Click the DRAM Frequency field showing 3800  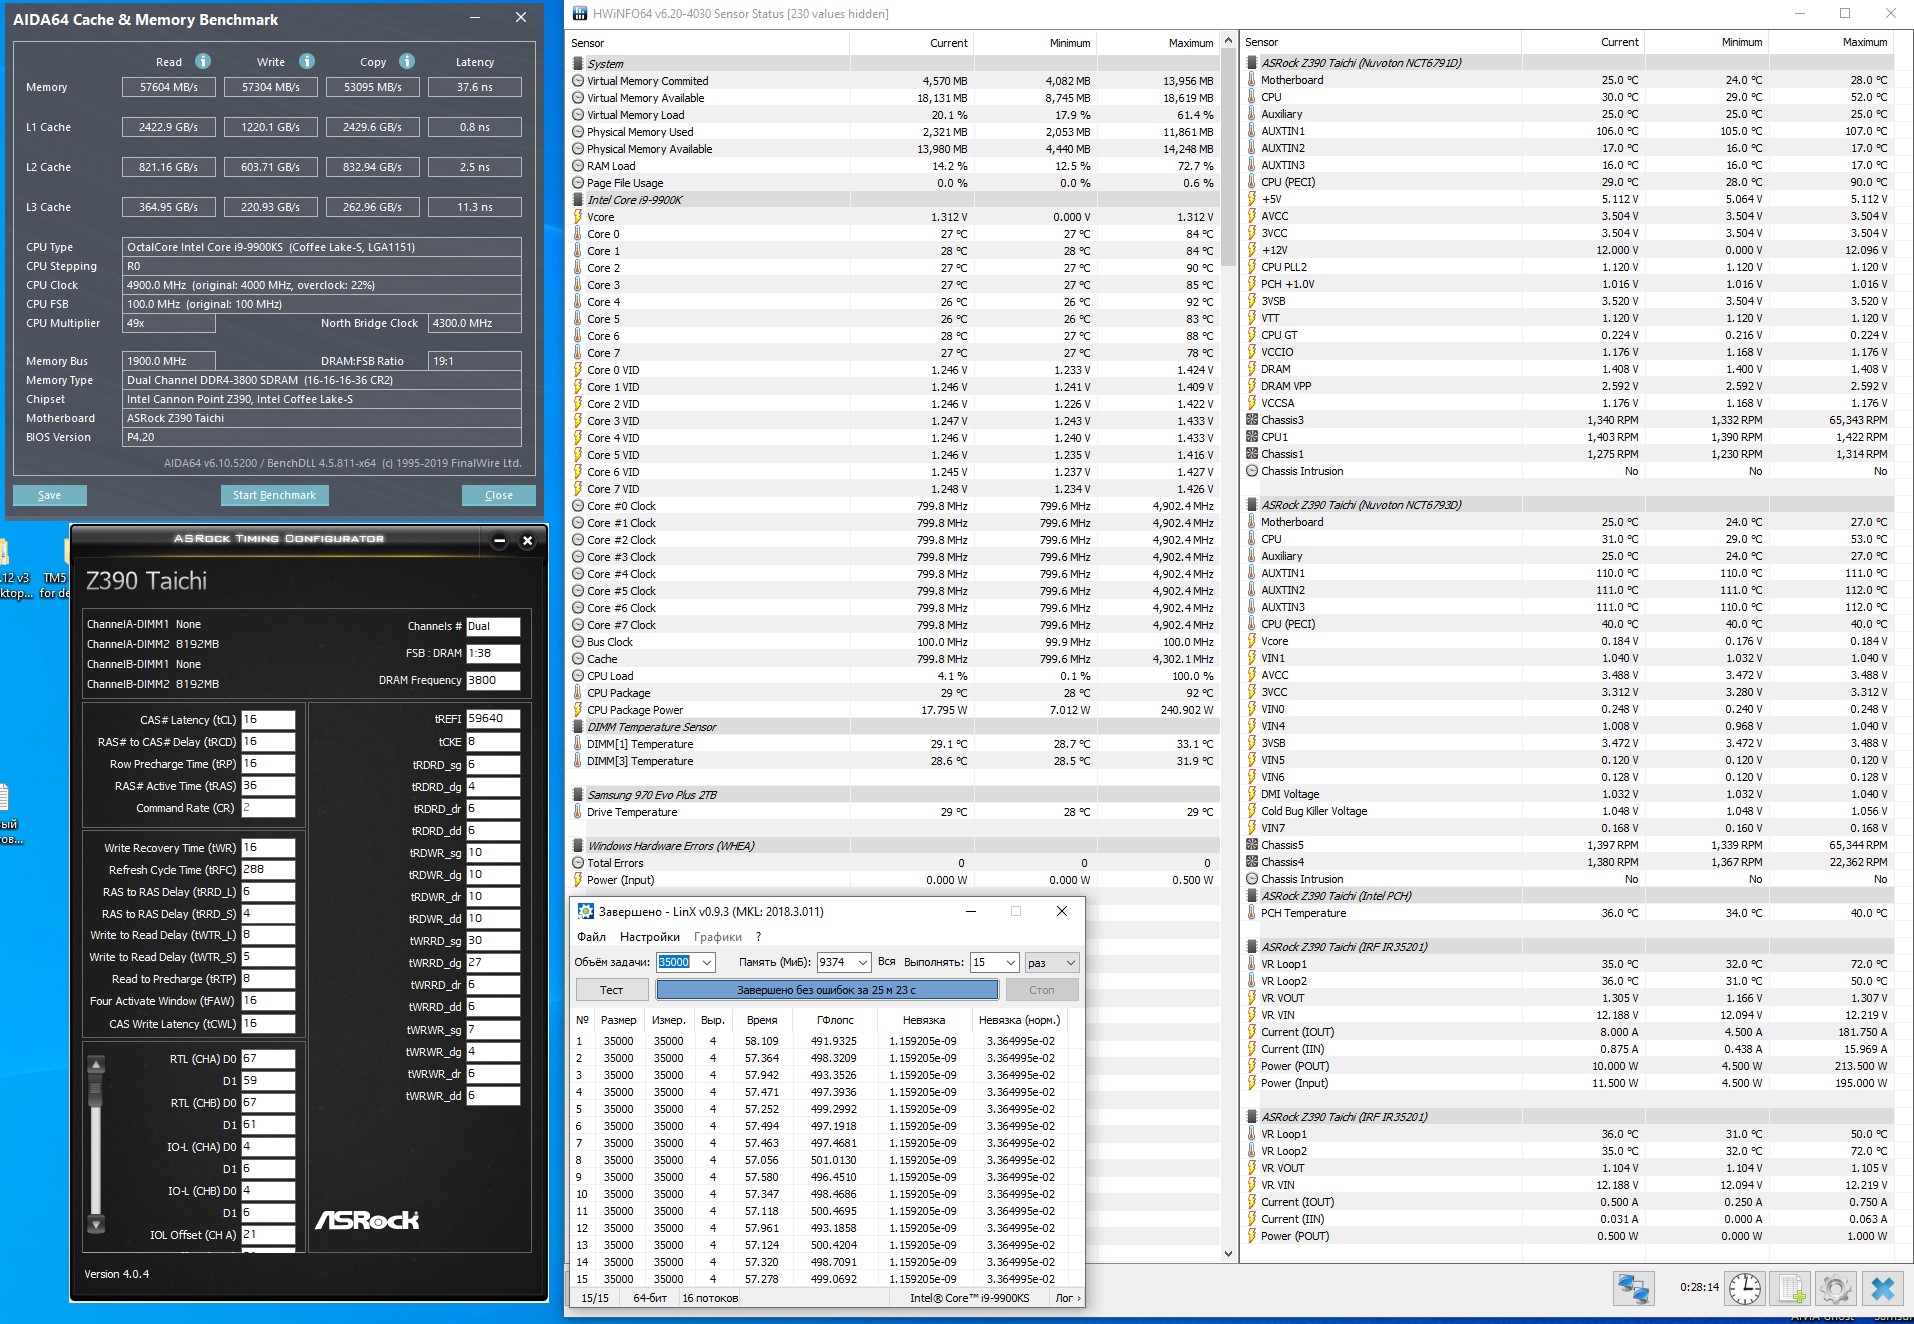493,681
